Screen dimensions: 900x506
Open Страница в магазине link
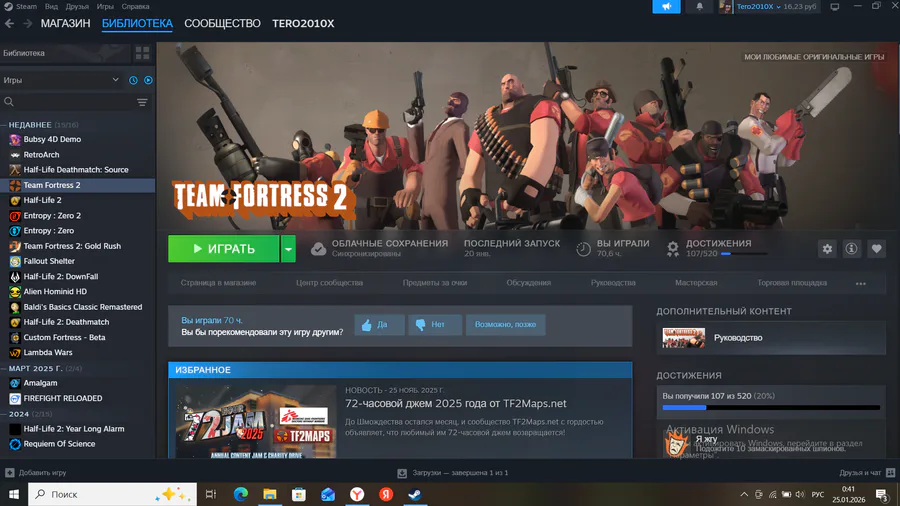(x=219, y=283)
